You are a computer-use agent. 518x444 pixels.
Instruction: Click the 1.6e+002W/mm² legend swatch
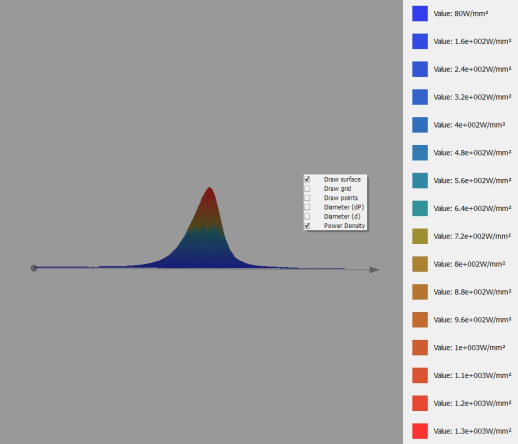[x=420, y=41]
